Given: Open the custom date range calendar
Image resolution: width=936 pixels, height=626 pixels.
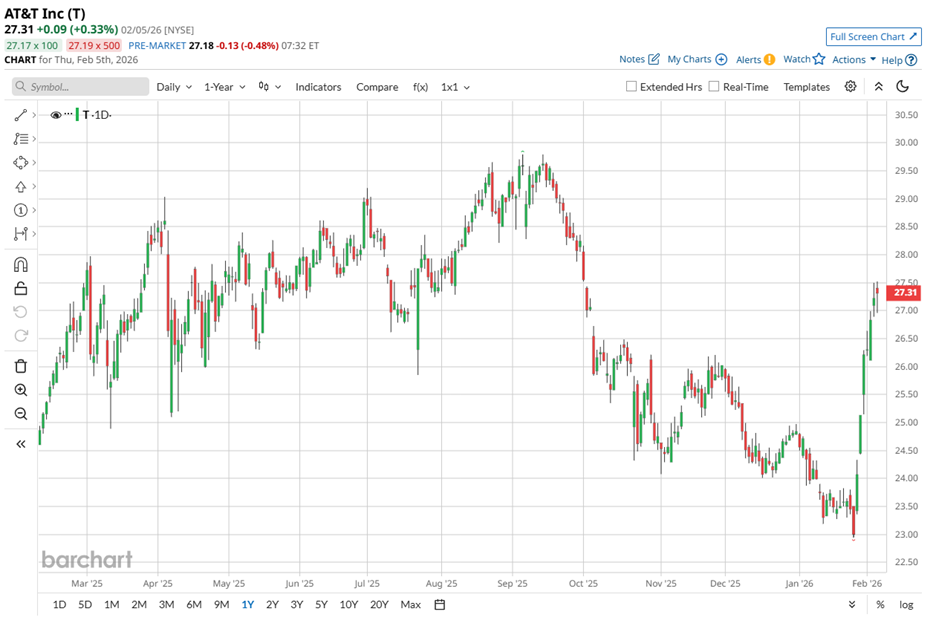Looking at the screenshot, I should tap(439, 605).
